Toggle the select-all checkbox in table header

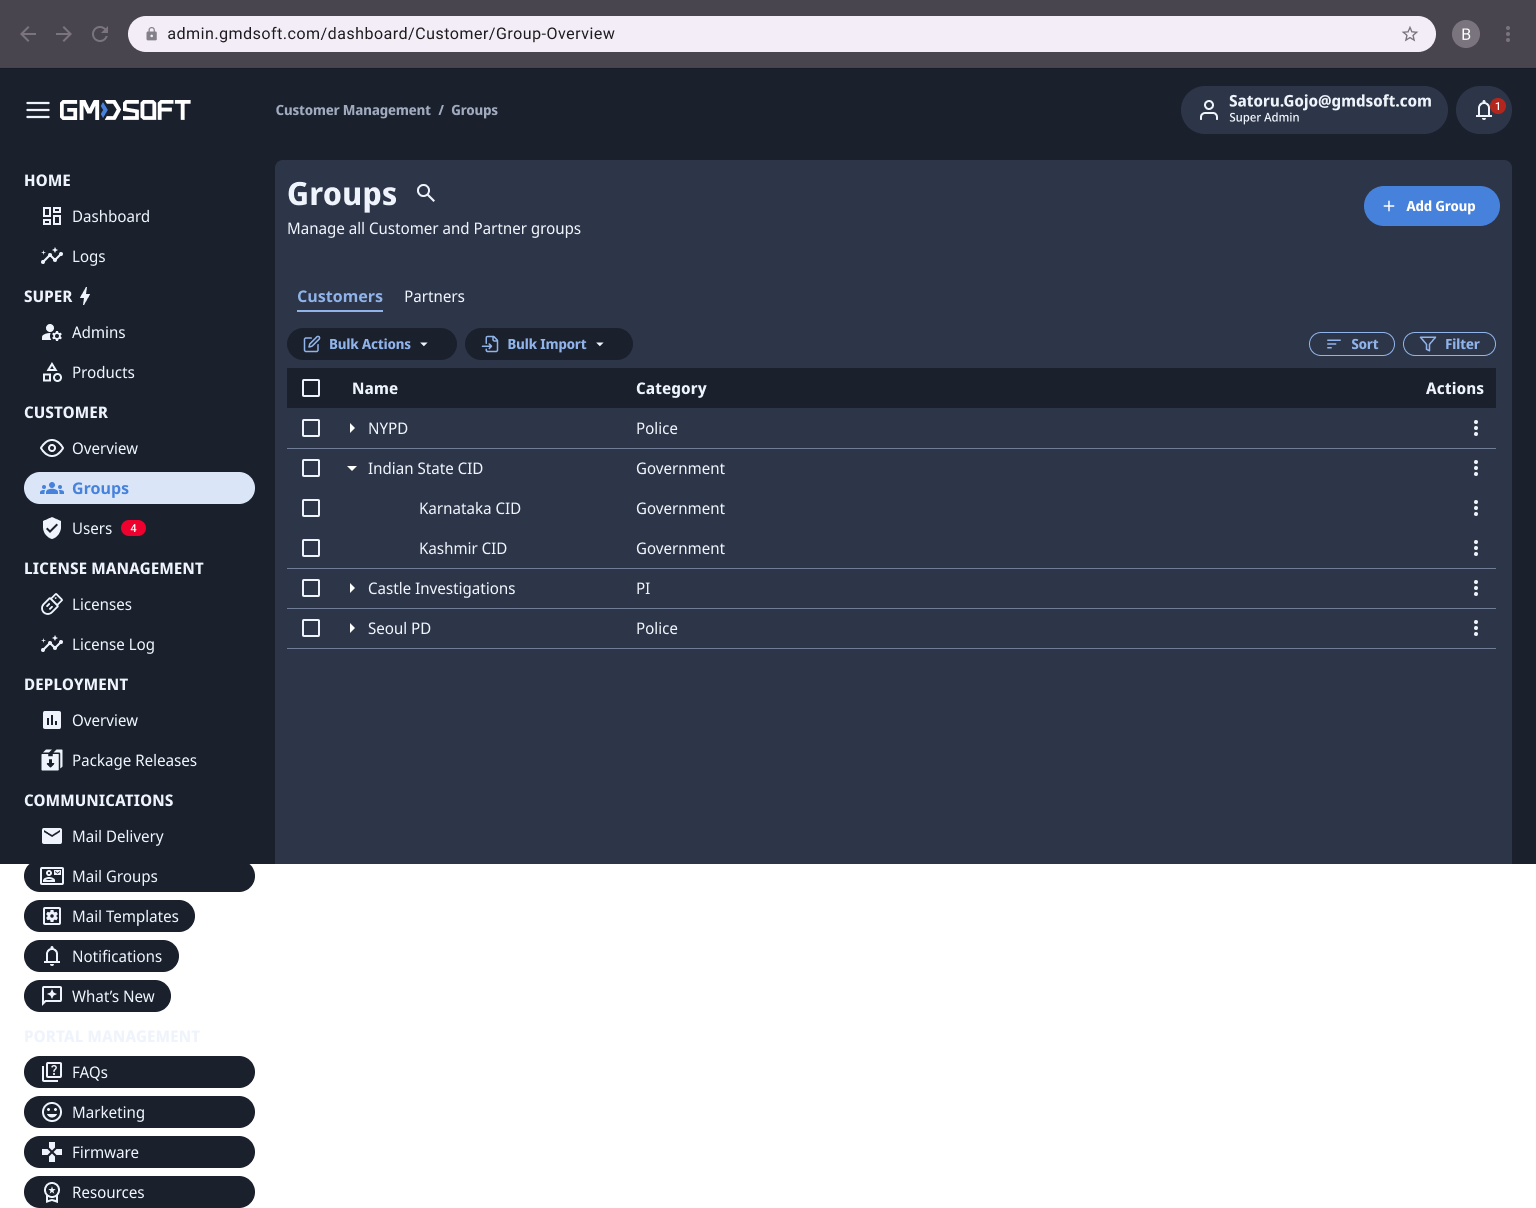(x=311, y=388)
